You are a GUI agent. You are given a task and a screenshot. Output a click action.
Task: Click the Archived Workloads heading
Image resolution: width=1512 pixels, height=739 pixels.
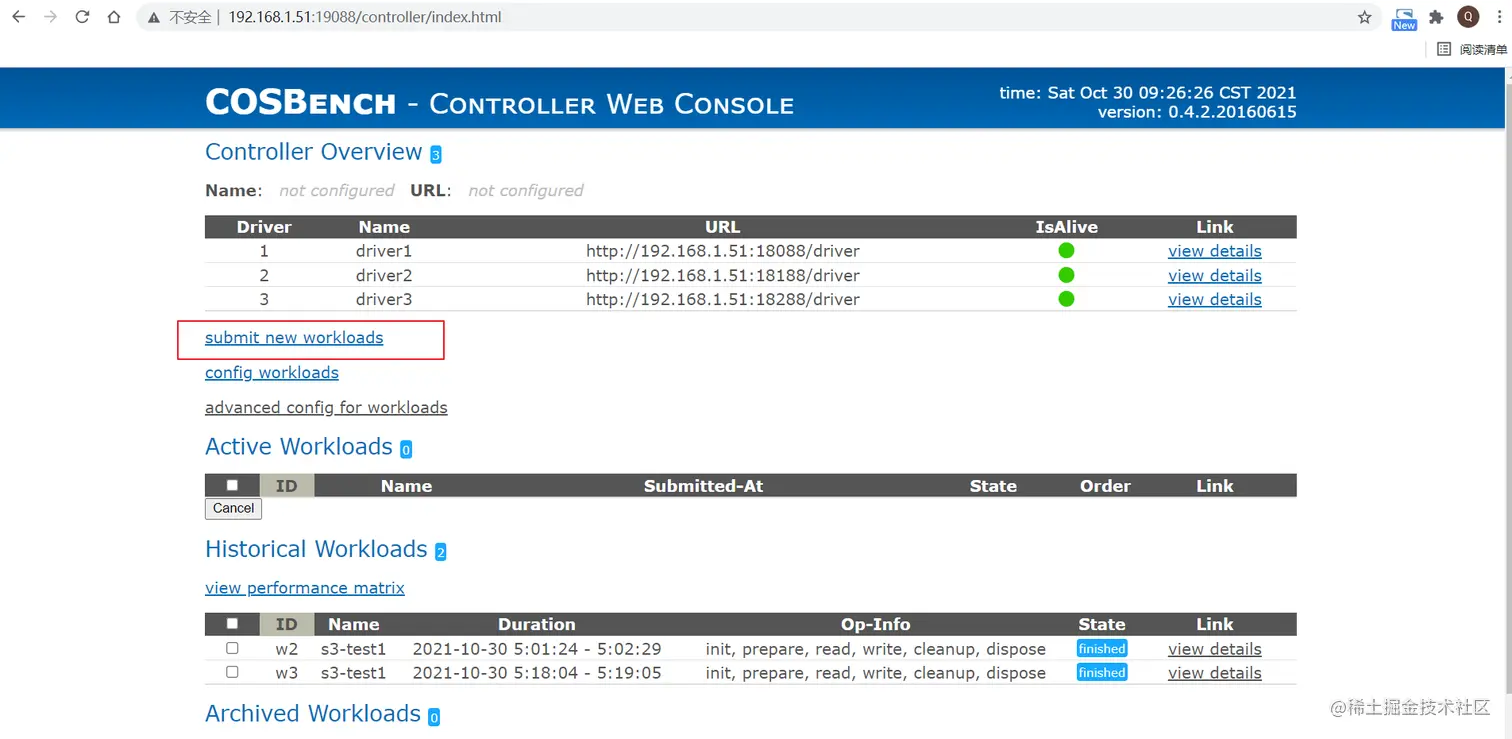[313, 714]
